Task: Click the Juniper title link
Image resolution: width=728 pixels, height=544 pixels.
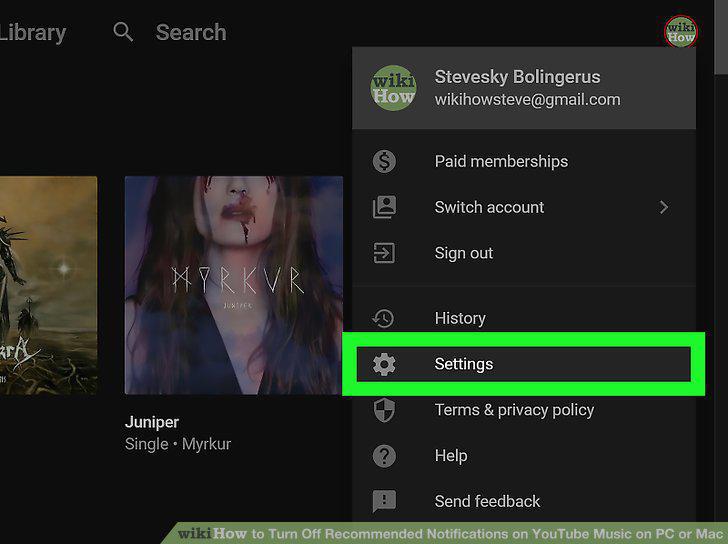Action: point(152,422)
